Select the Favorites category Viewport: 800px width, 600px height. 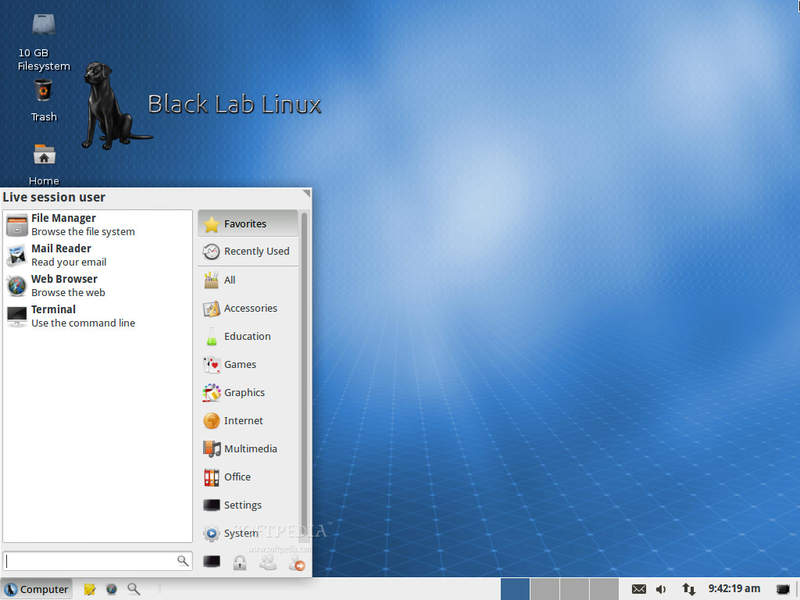click(248, 223)
